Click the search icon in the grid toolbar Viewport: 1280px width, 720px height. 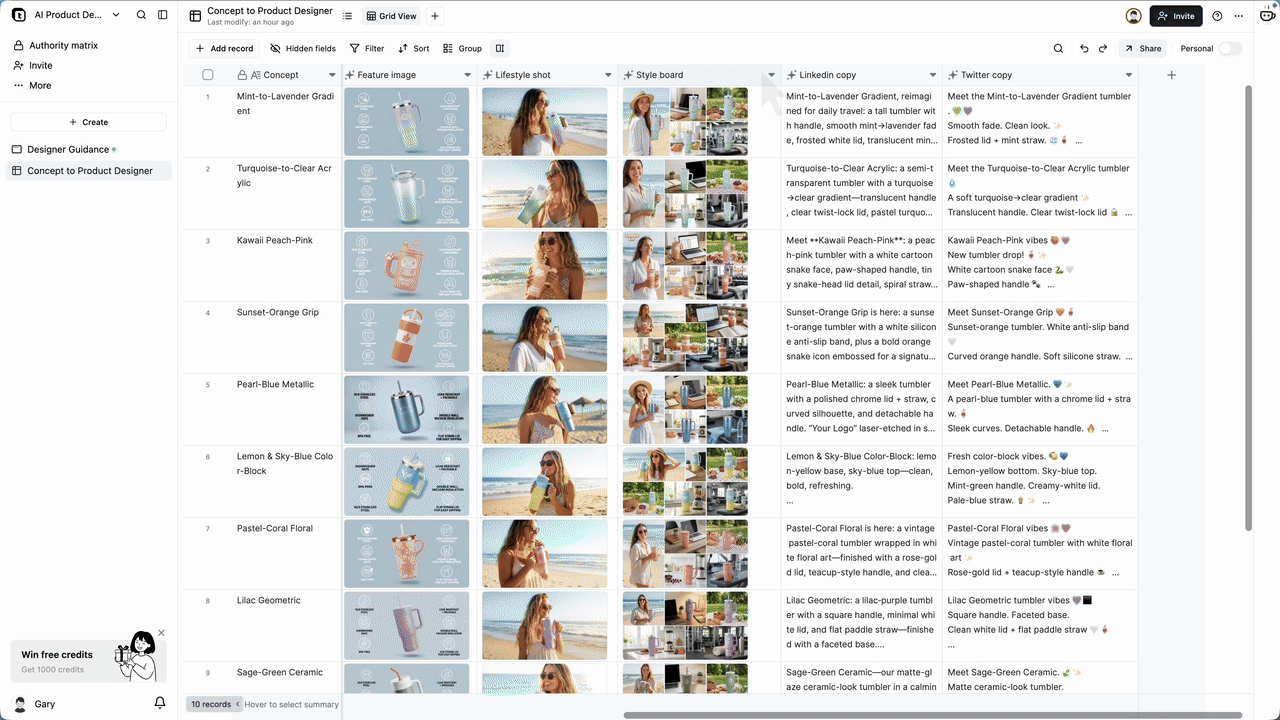[x=1058, y=48]
